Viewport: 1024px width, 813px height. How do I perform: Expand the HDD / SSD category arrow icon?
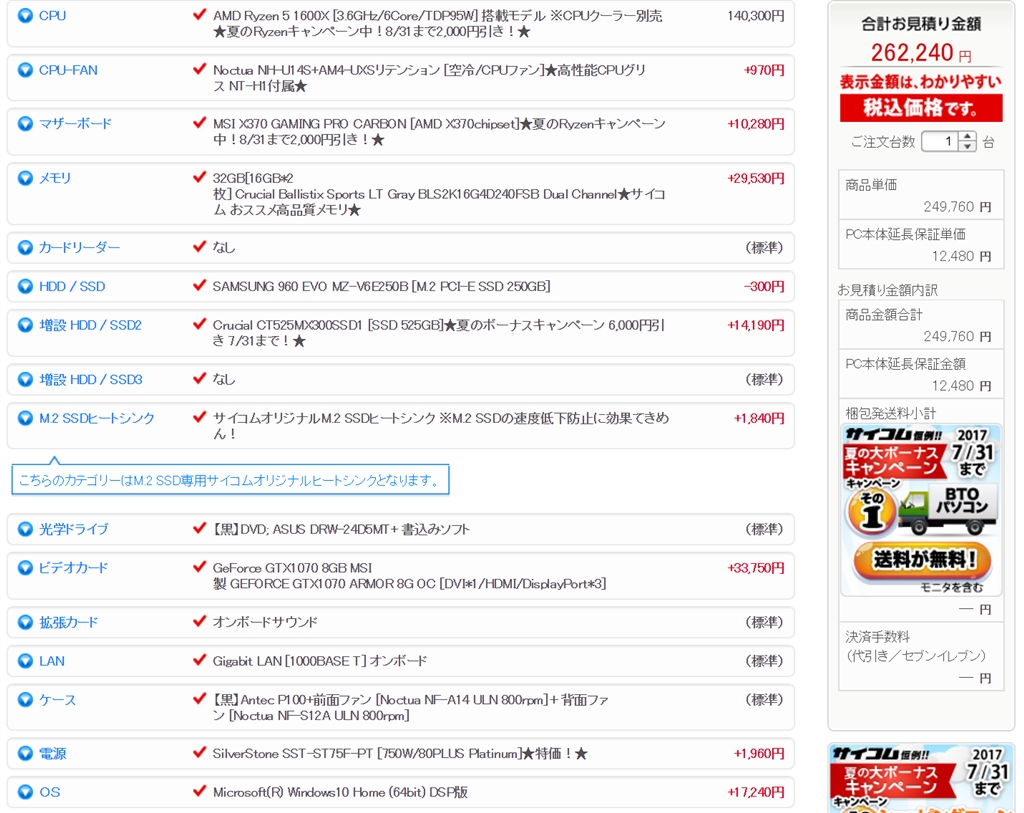pyautogui.click(x=25, y=286)
